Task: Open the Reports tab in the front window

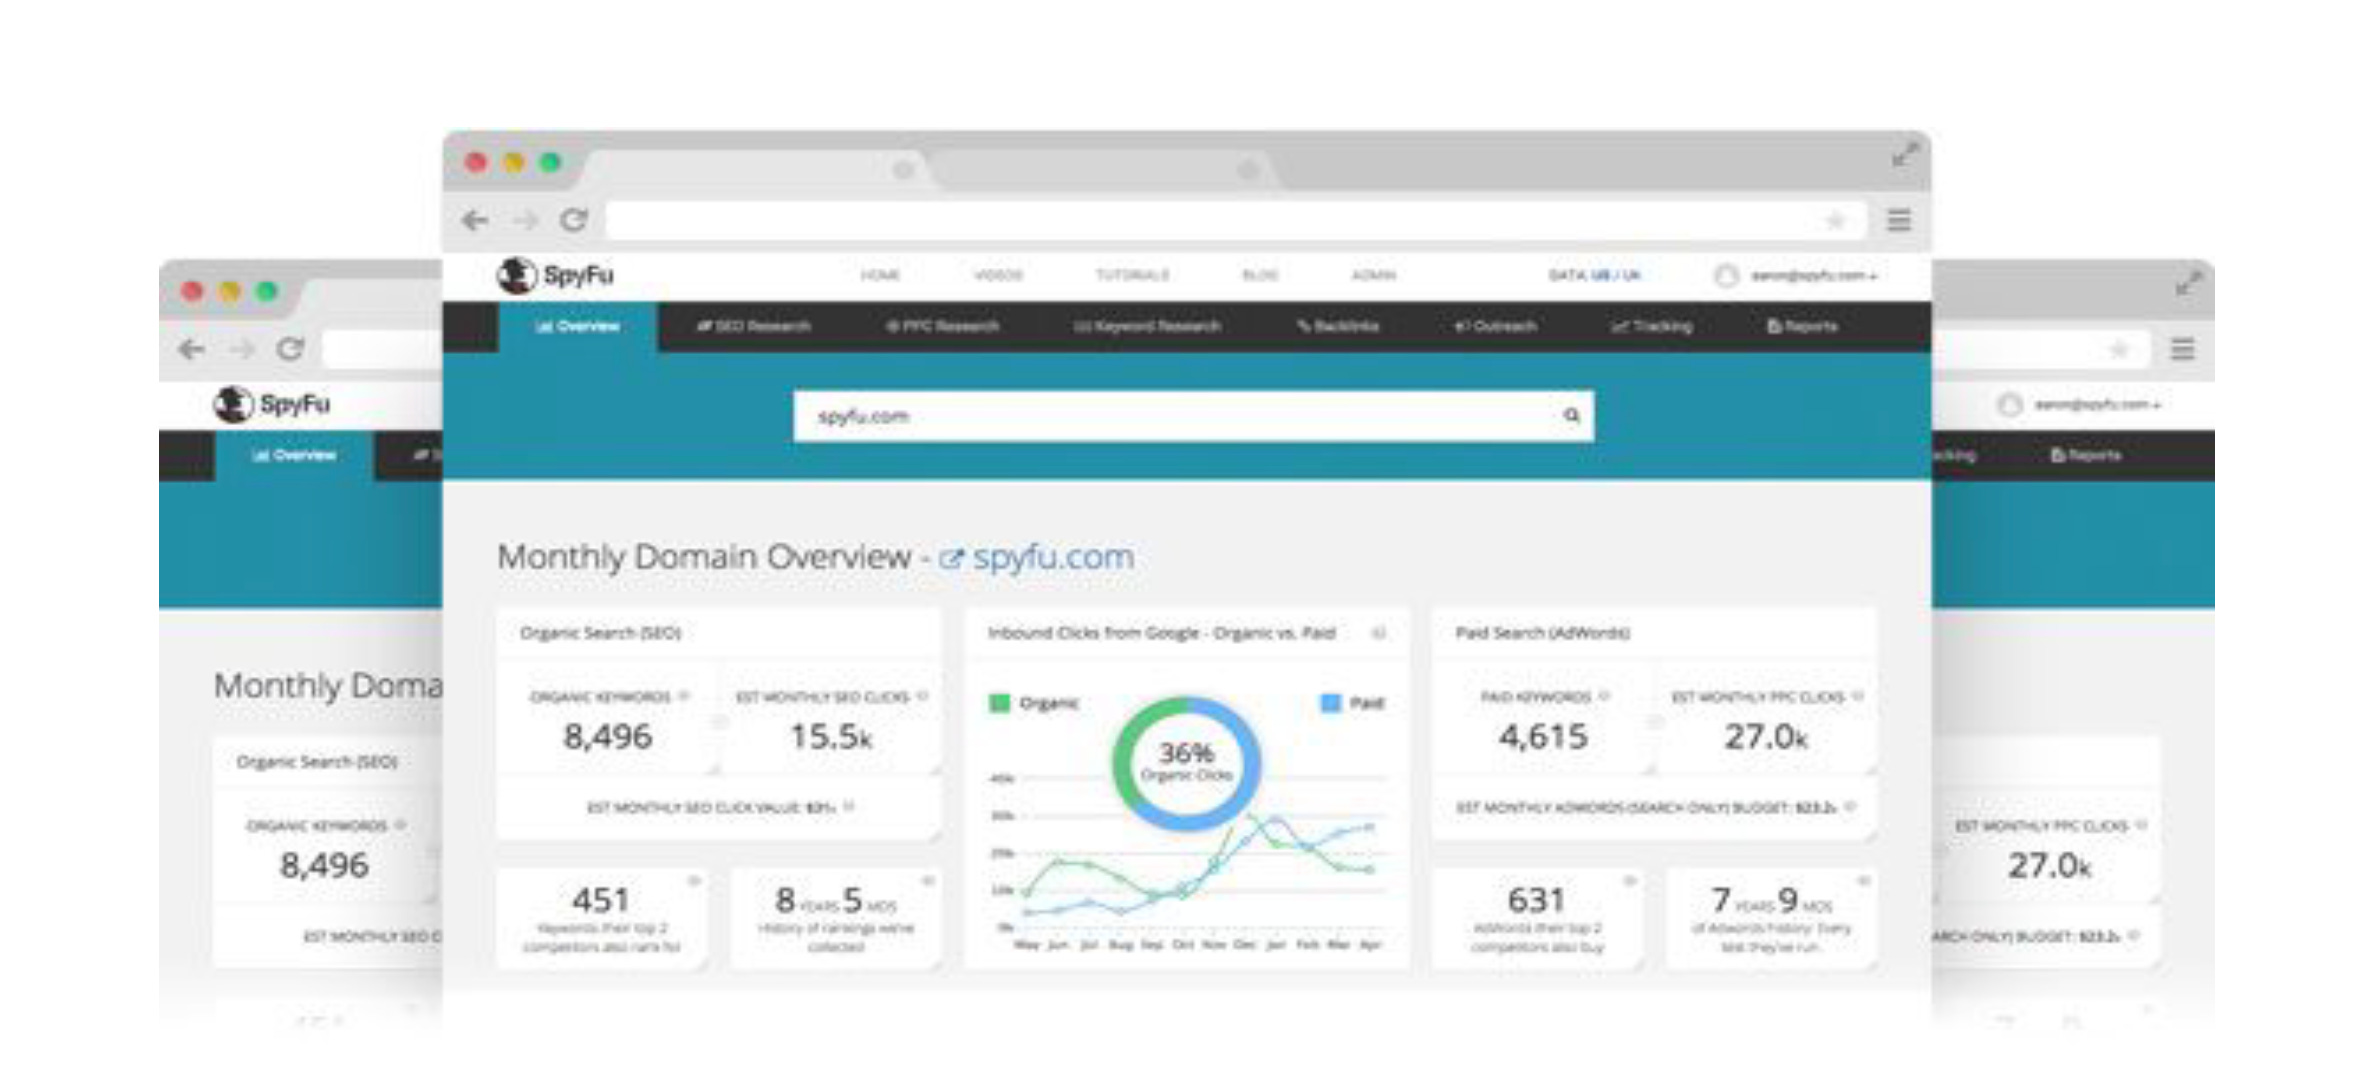Action: (1802, 326)
